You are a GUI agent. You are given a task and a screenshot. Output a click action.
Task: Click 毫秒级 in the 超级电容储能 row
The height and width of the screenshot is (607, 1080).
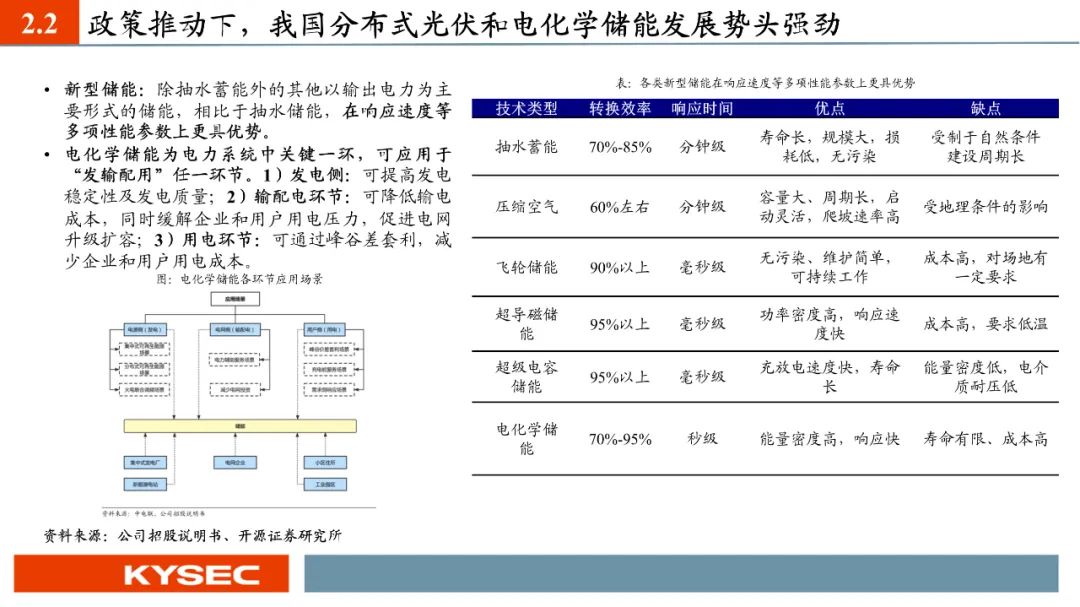tap(702, 378)
